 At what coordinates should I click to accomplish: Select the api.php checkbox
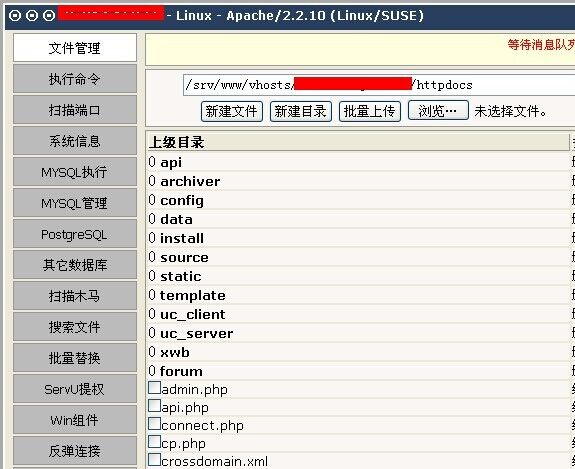[x=154, y=406]
